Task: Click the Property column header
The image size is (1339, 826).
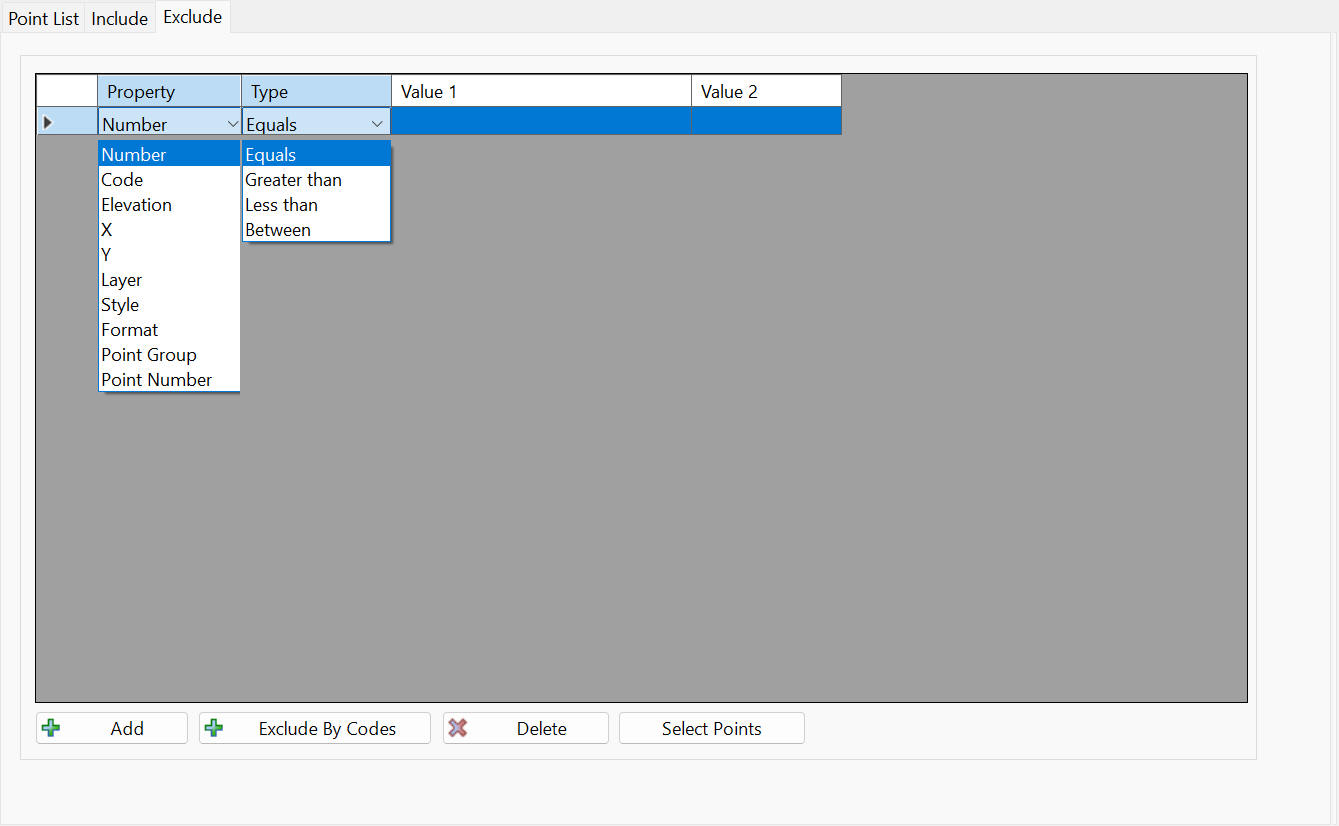Action: tap(169, 92)
